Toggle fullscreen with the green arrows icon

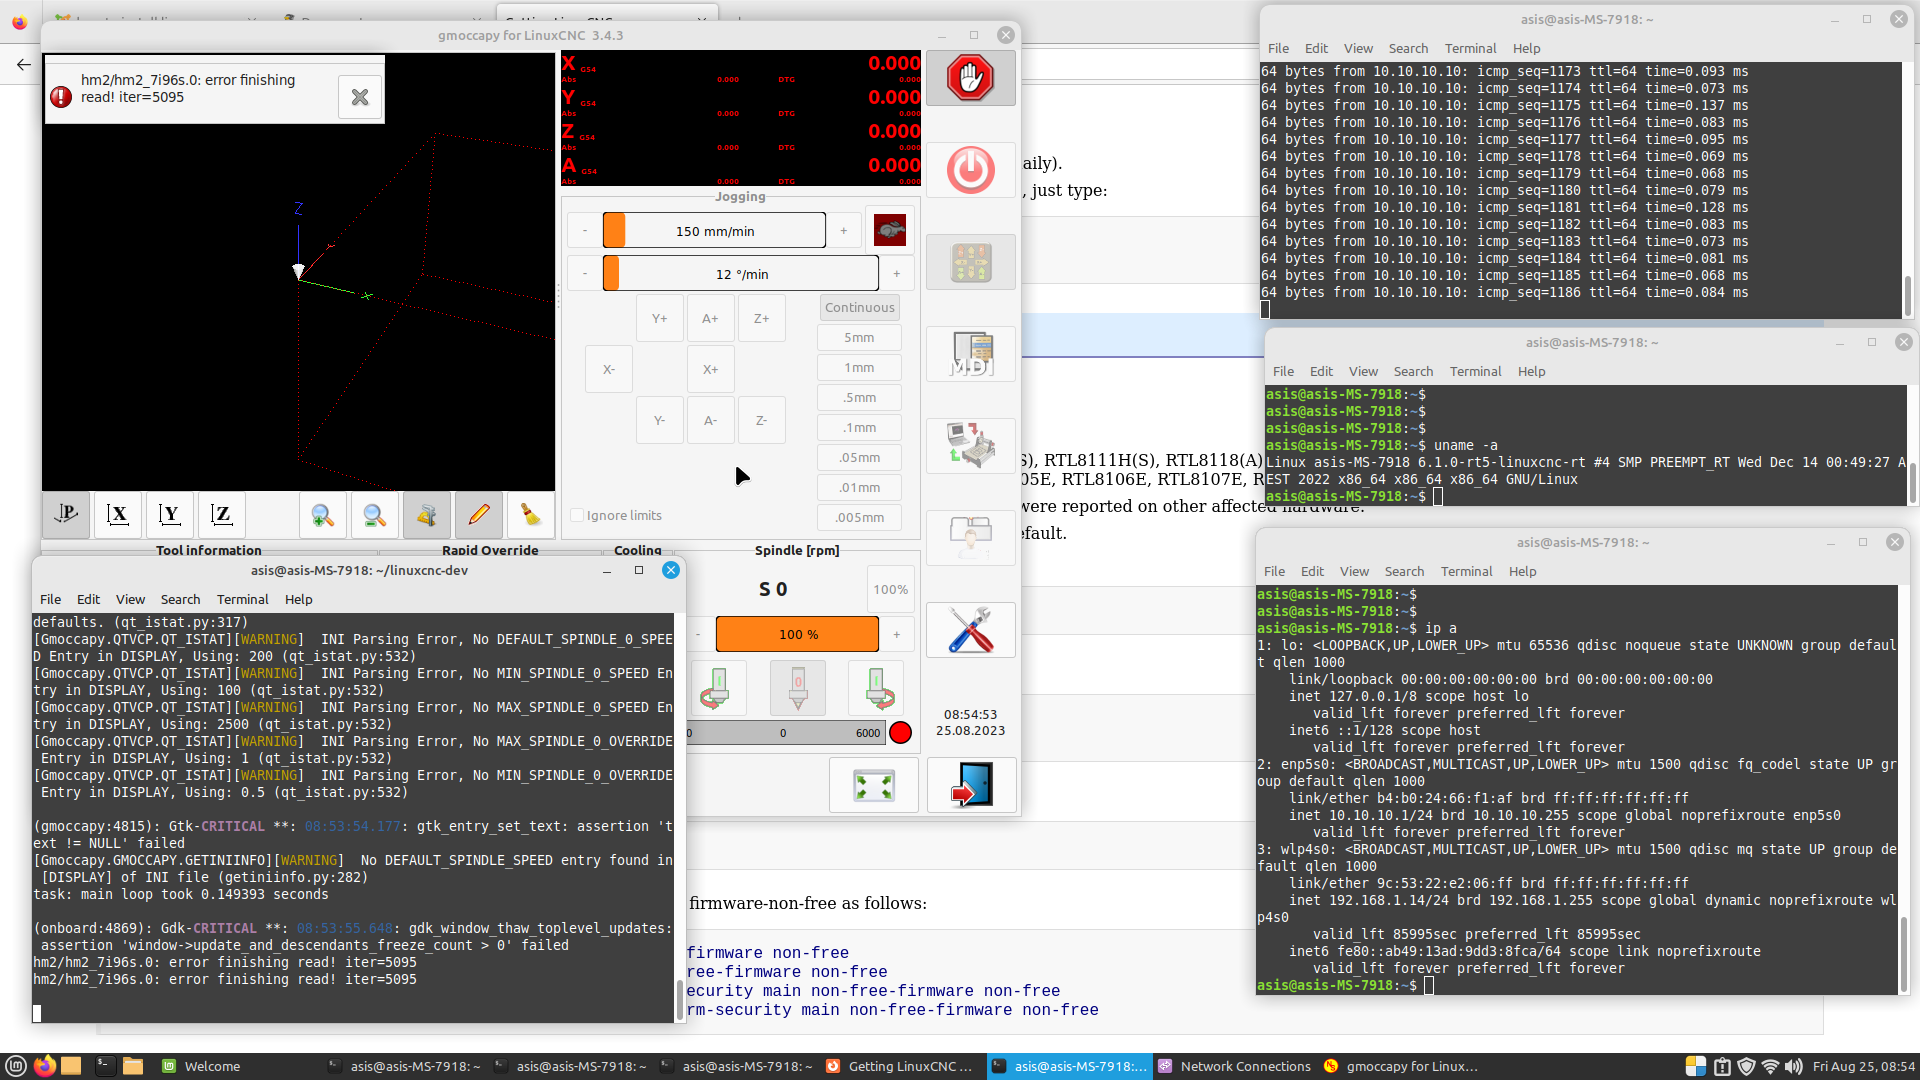pos(874,785)
